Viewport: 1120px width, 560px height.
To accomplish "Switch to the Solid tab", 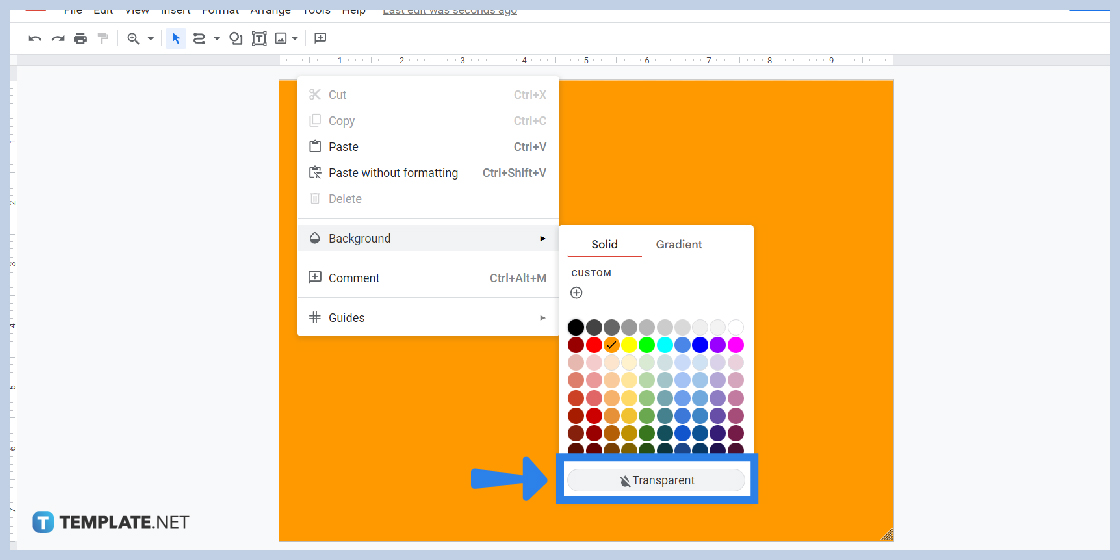I will click(x=604, y=244).
